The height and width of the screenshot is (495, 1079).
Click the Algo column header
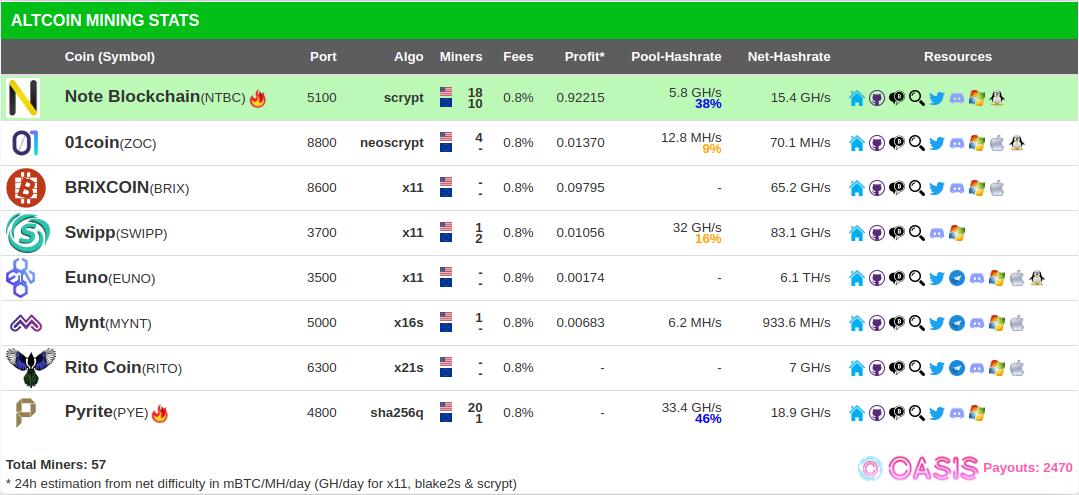(x=409, y=57)
